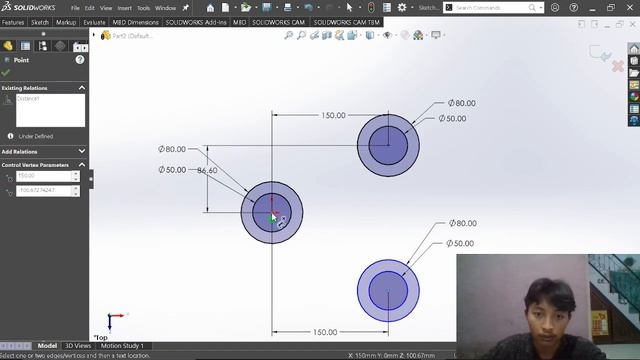640x360 pixels.
Task: Expand the Part2 tree in flyout FeatureManager
Action: click(x=94, y=36)
